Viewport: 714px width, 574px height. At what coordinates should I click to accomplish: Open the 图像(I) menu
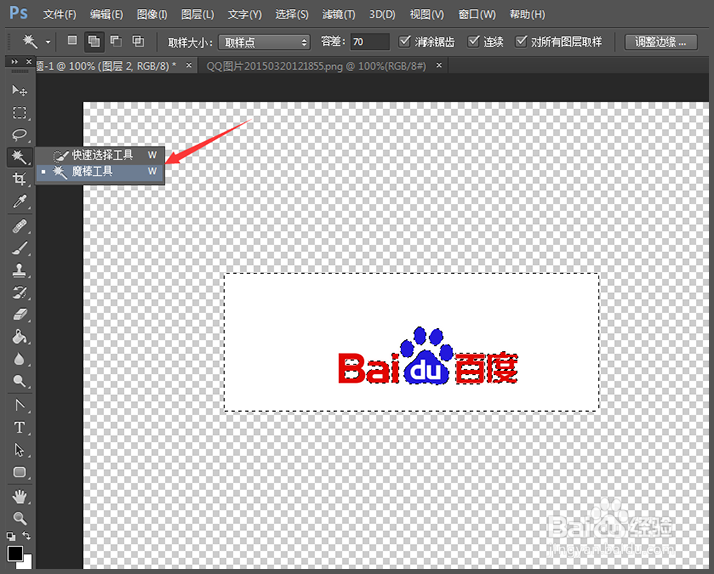(x=152, y=15)
